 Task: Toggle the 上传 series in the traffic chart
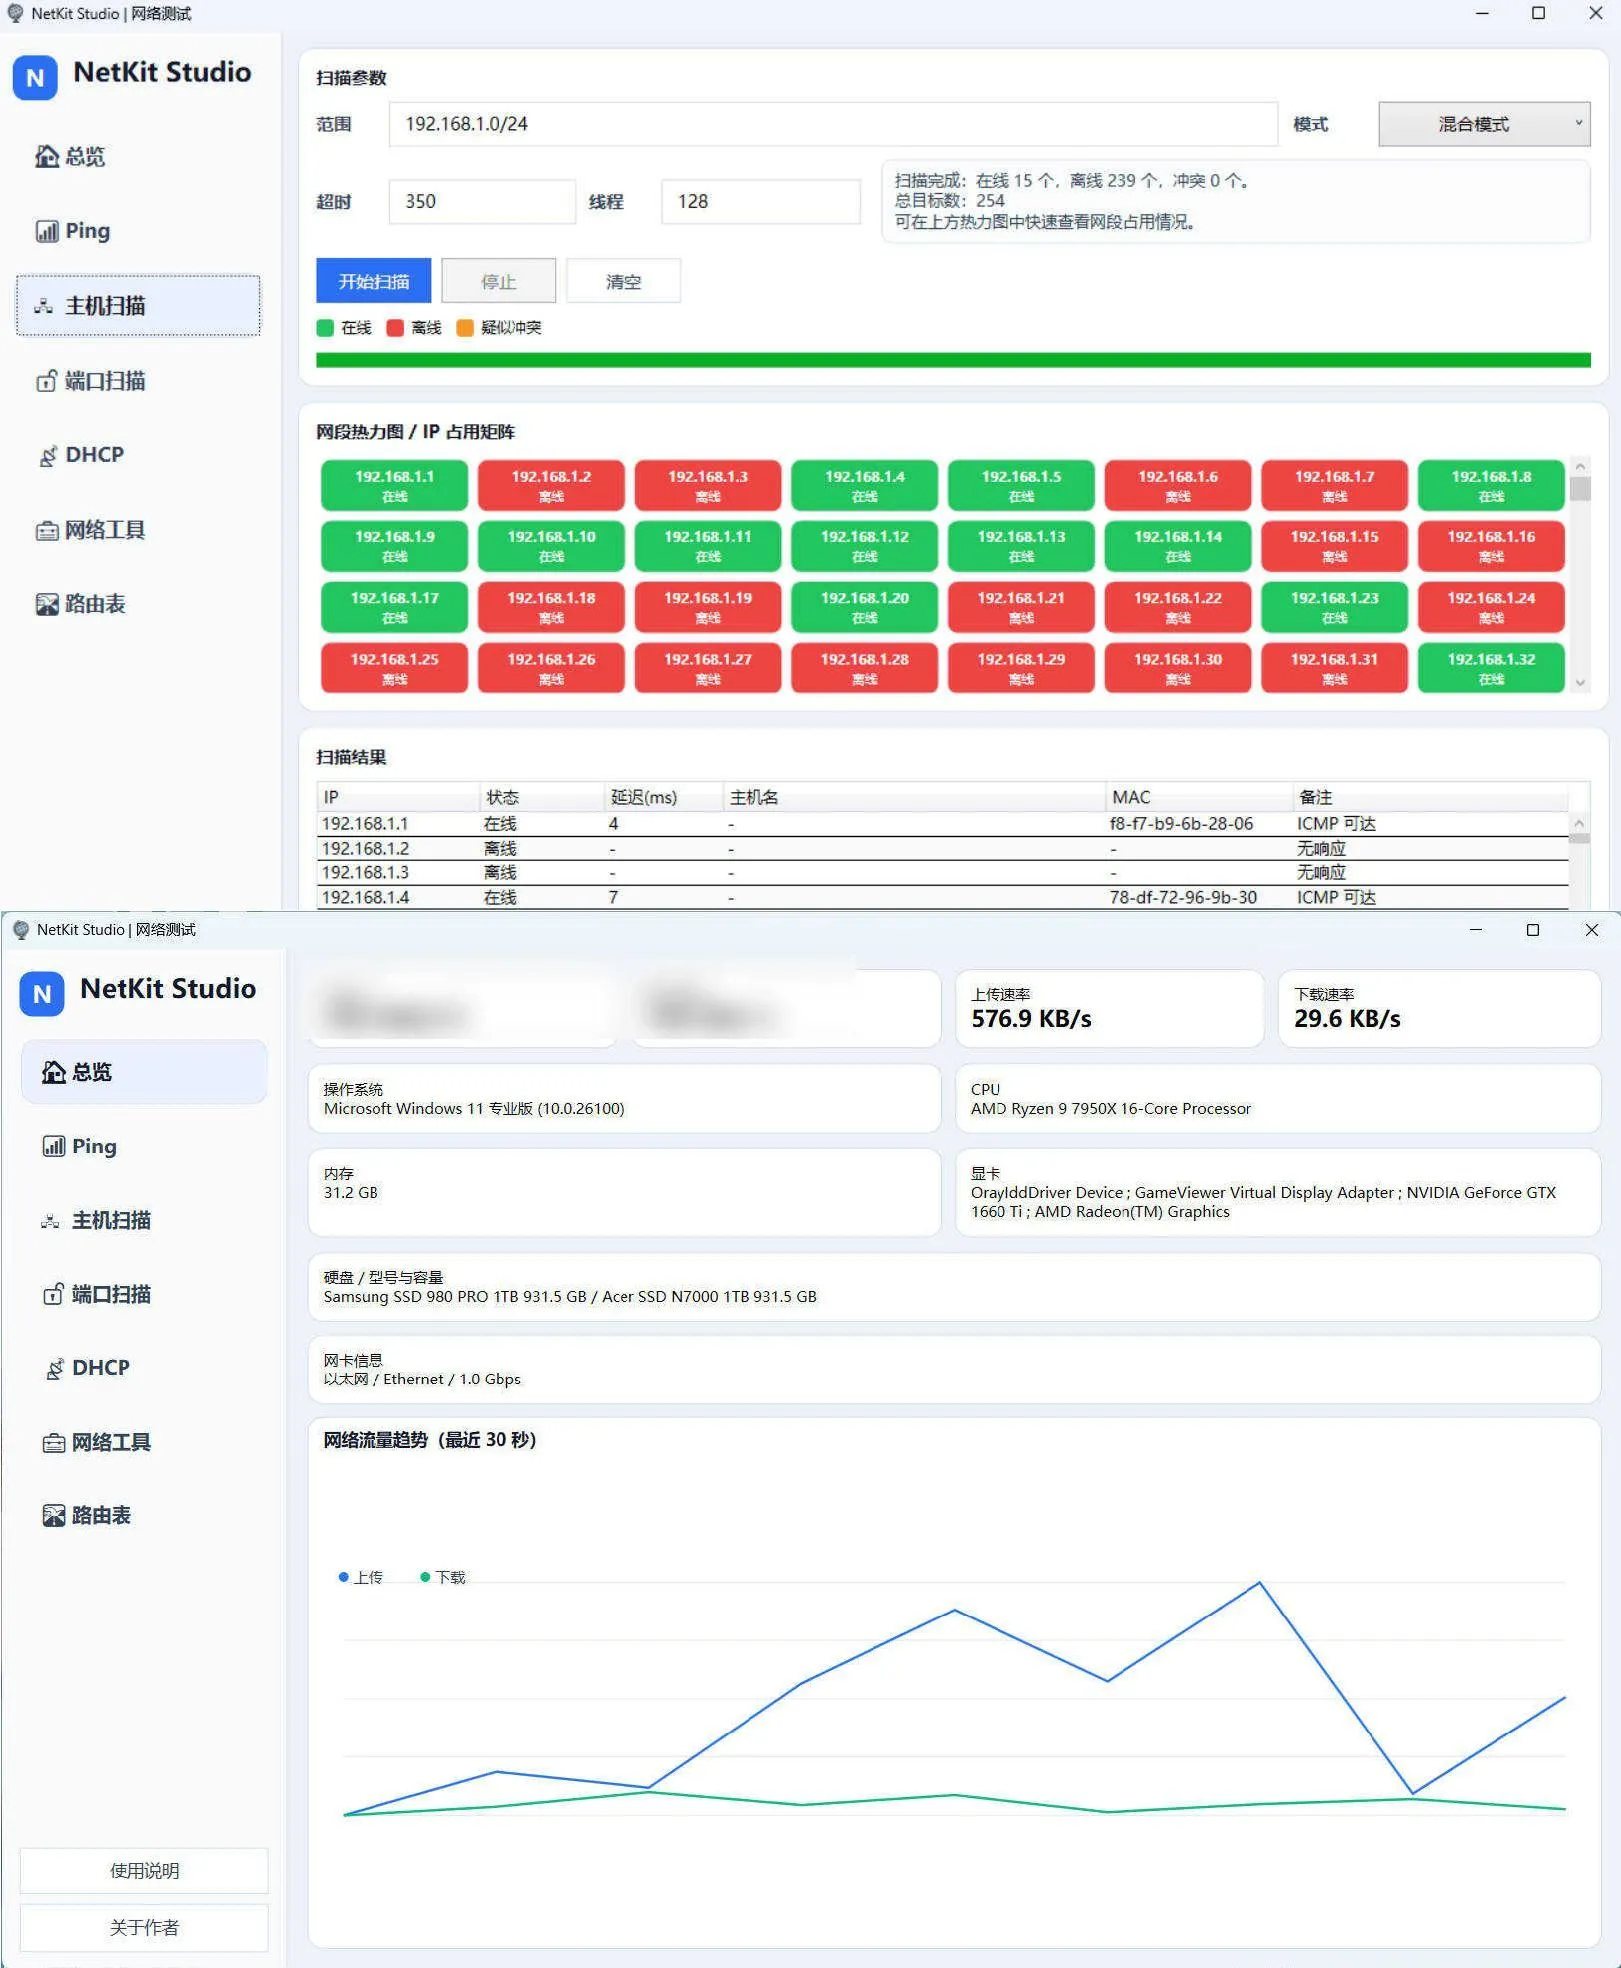(362, 1576)
